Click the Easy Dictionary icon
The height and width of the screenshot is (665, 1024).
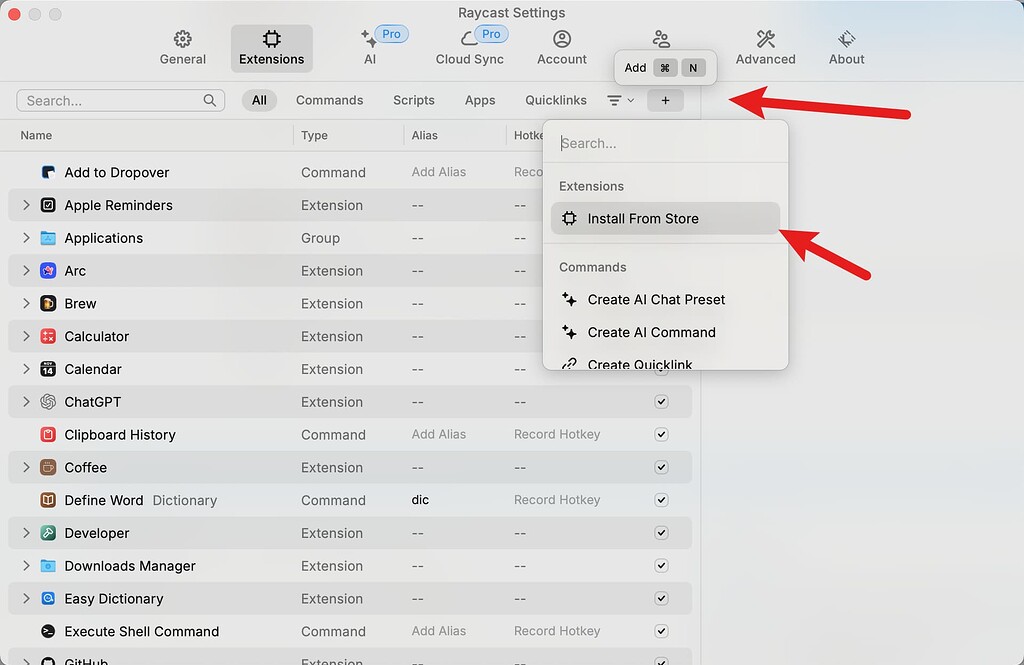pos(48,598)
